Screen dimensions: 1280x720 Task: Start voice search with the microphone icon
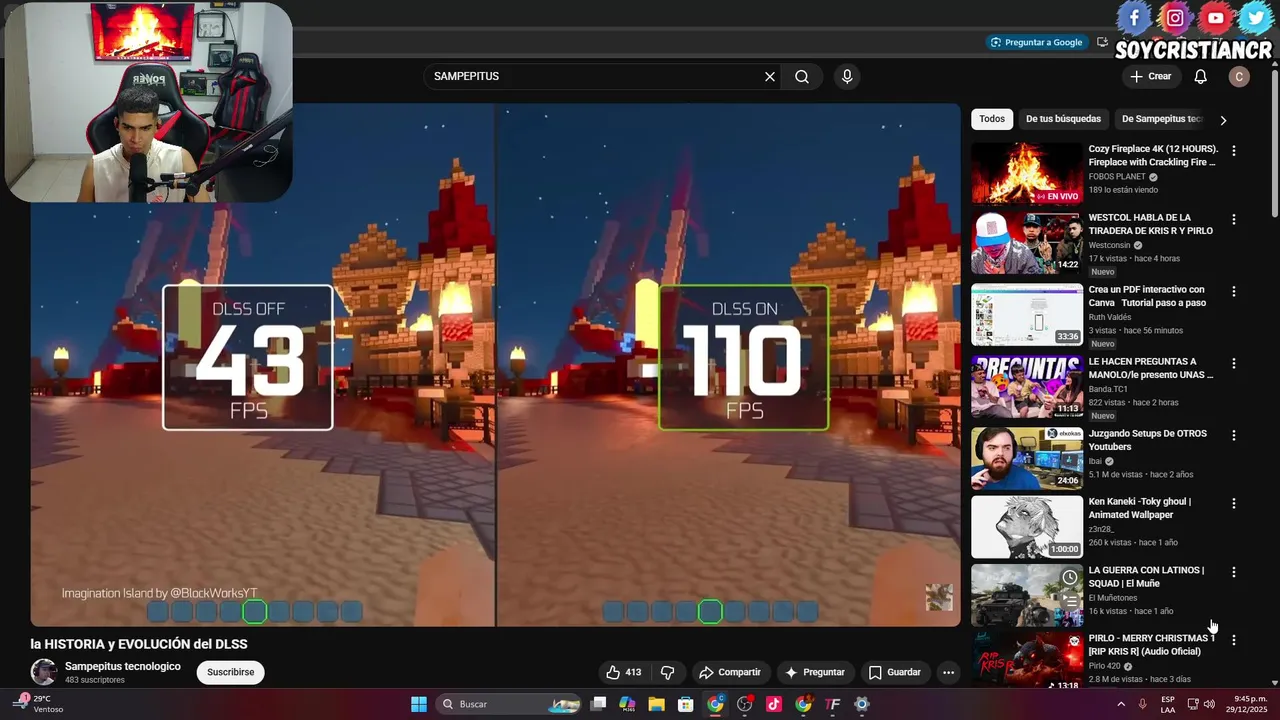pyautogui.click(x=847, y=77)
